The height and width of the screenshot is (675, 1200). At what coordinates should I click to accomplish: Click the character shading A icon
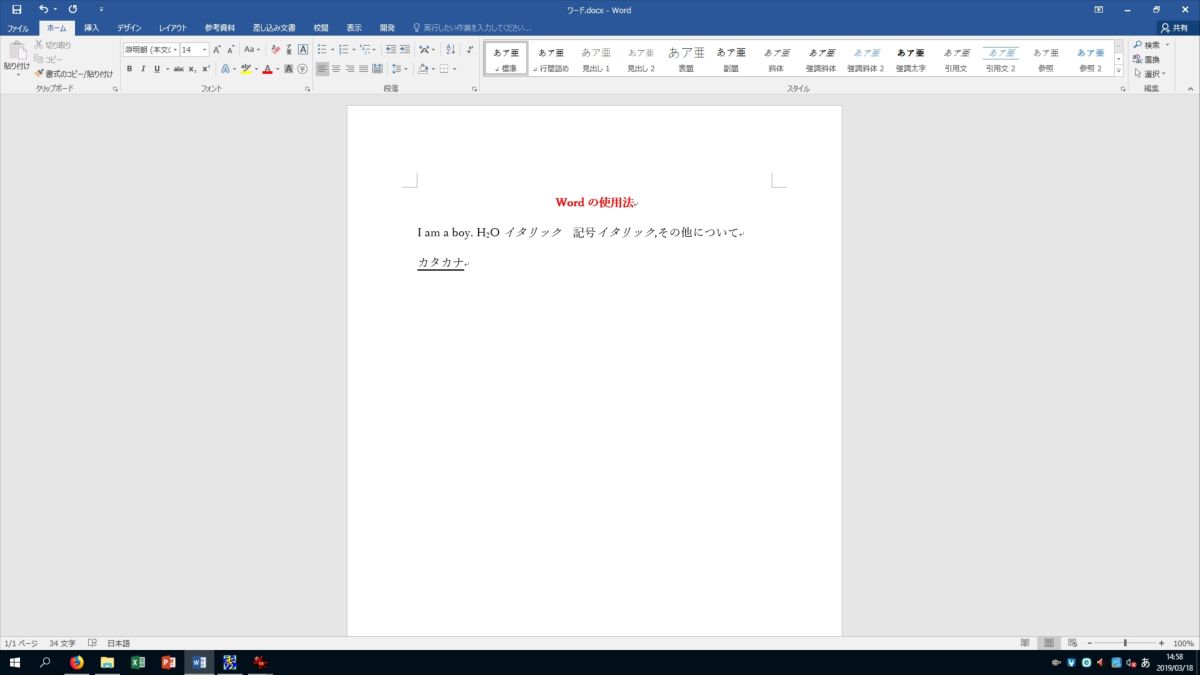pyautogui.click(x=289, y=69)
